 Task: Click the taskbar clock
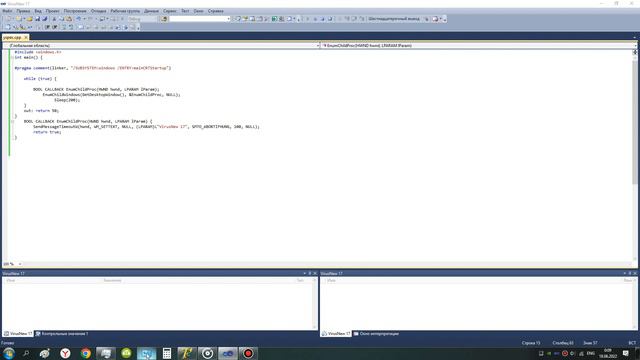pos(608,353)
